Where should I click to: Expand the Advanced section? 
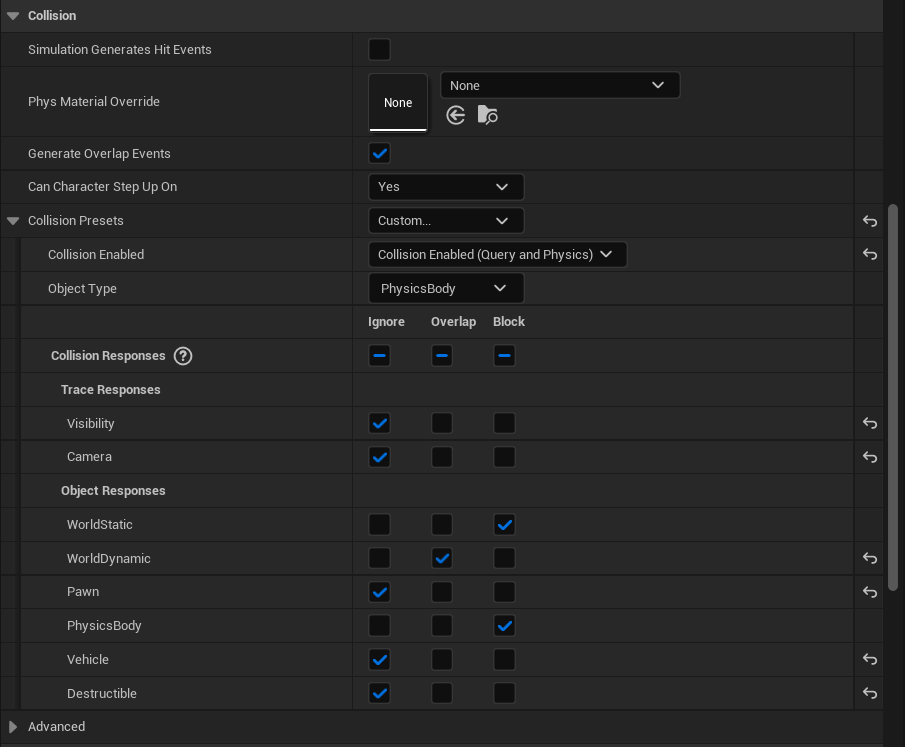(x=12, y=726)
